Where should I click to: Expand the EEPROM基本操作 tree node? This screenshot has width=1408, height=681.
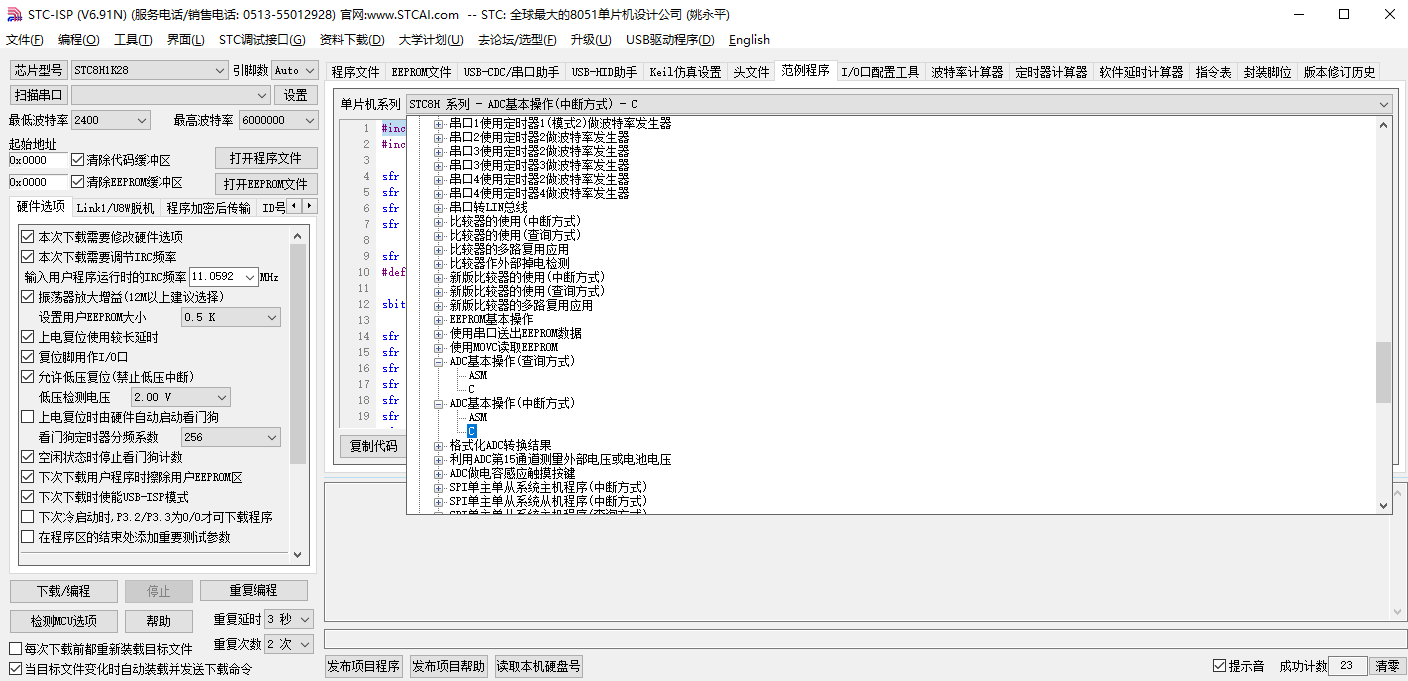pos(438,319)
